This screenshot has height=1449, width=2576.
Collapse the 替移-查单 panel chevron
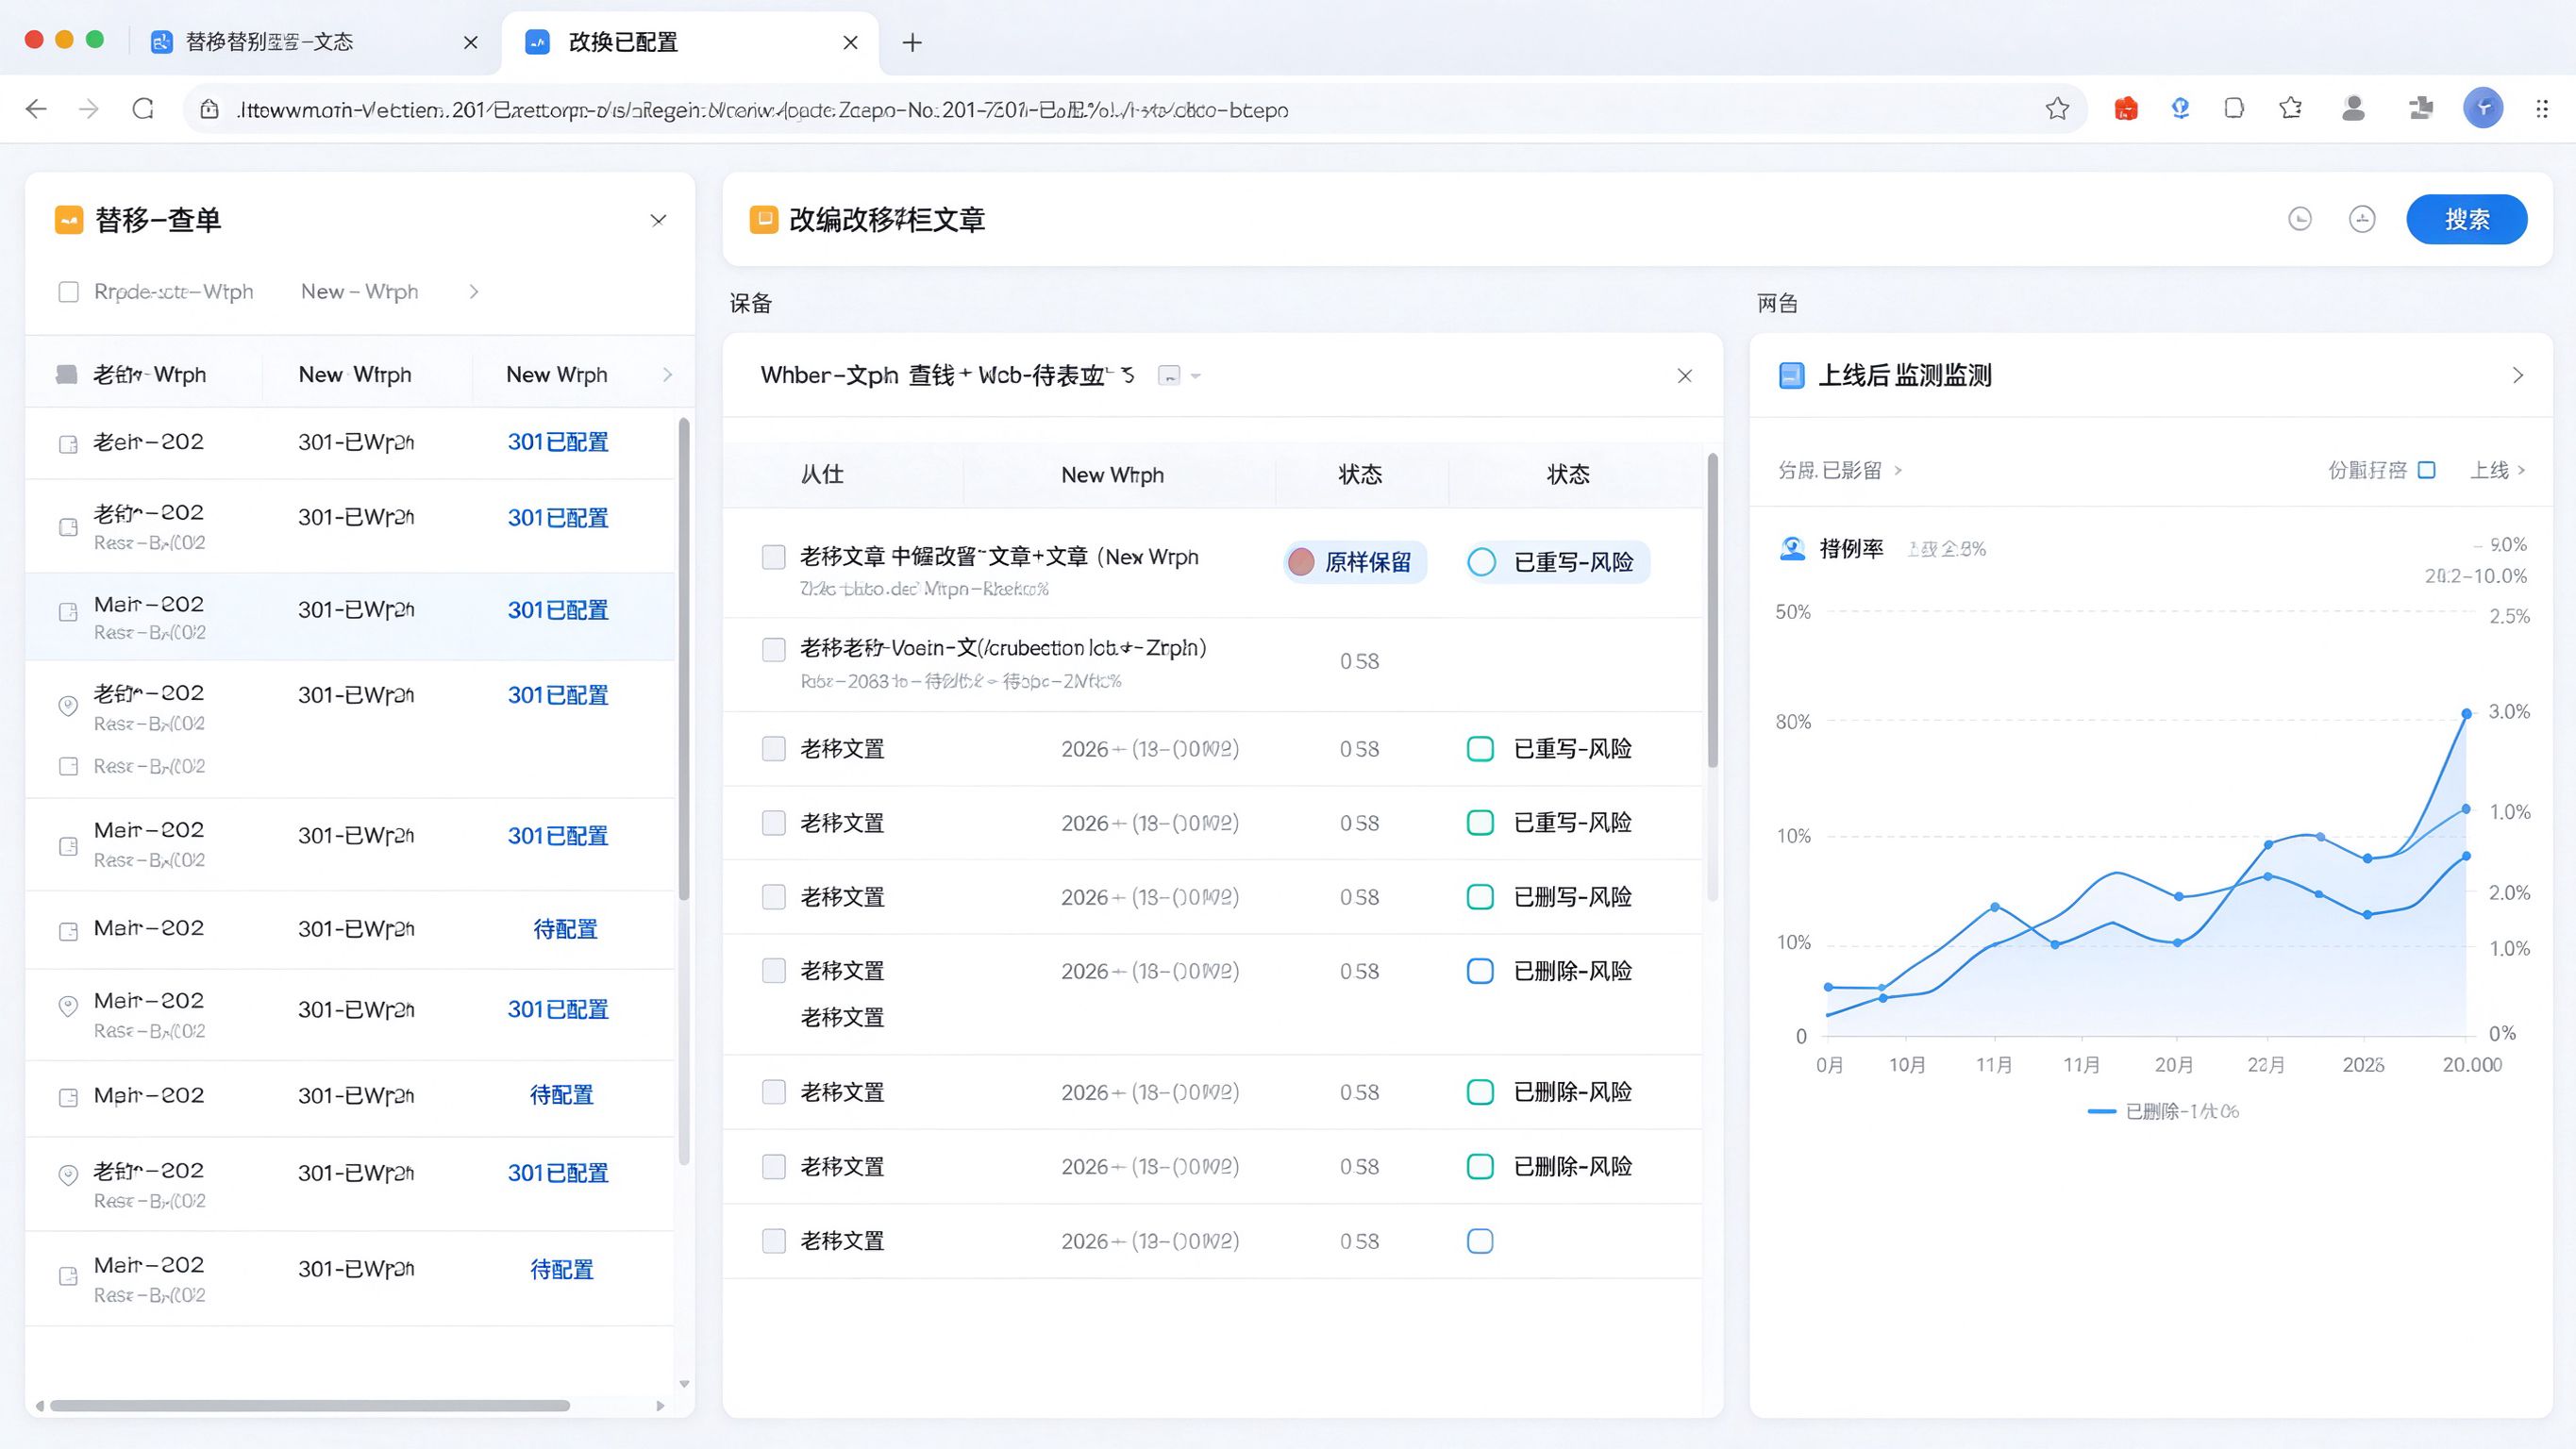coord(658,220)
